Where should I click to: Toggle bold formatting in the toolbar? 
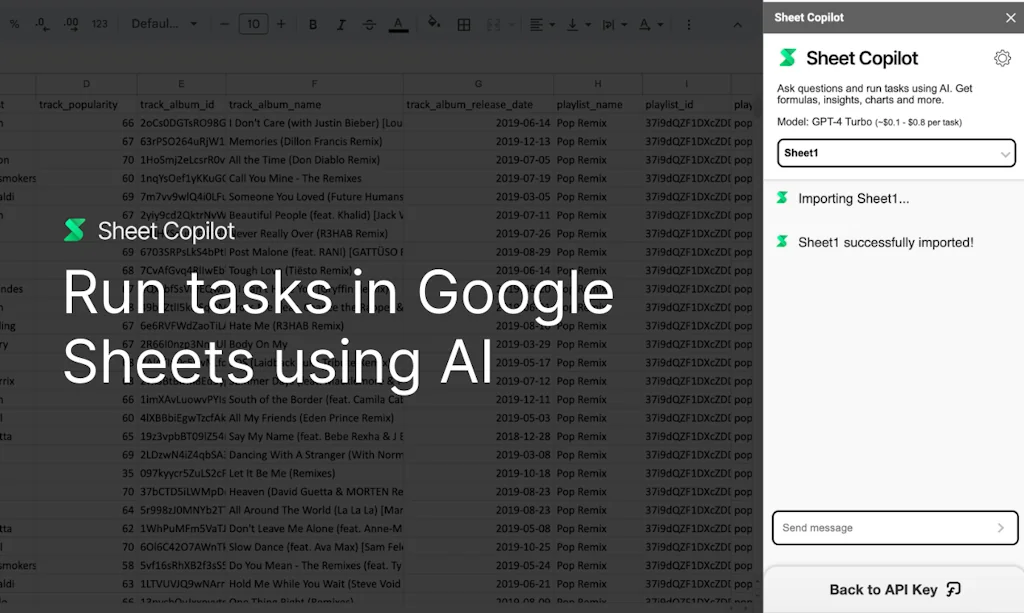[x=313, y=24]
